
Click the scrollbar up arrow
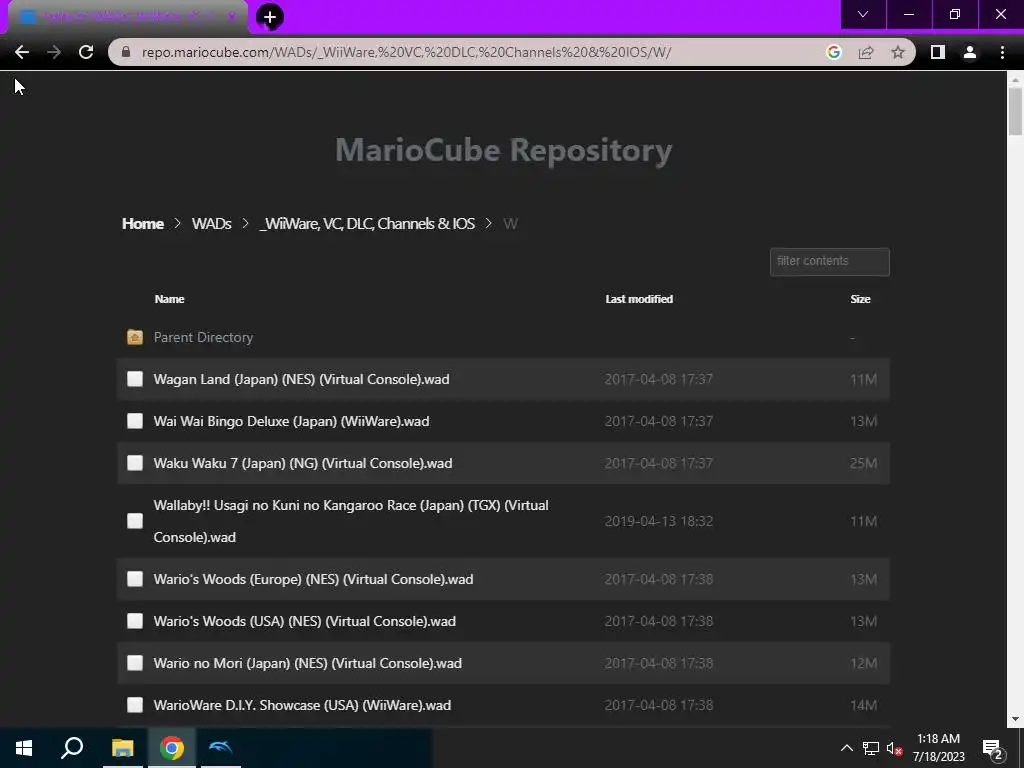[1015, 80]
